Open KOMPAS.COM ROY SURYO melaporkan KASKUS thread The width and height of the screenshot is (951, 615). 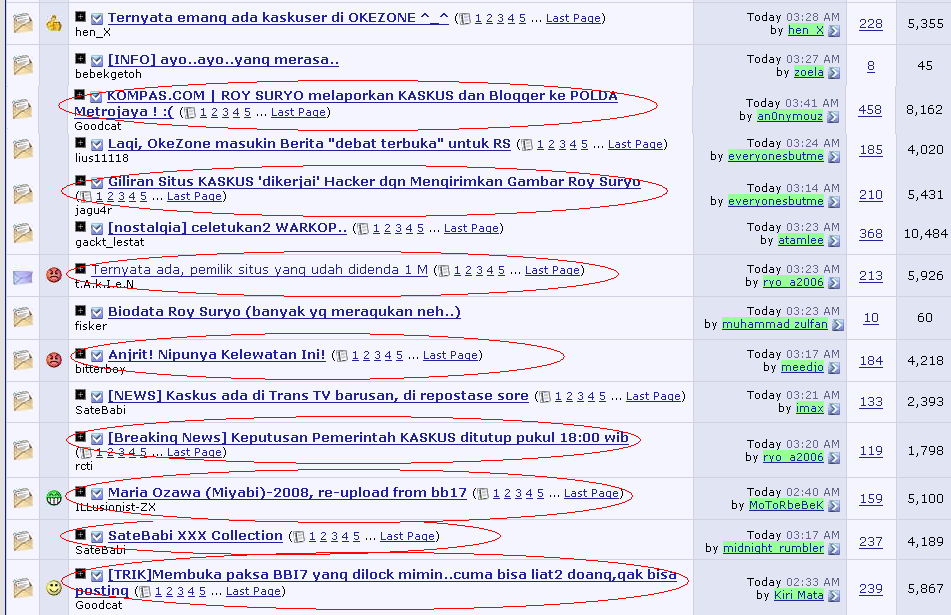[346, 104]
